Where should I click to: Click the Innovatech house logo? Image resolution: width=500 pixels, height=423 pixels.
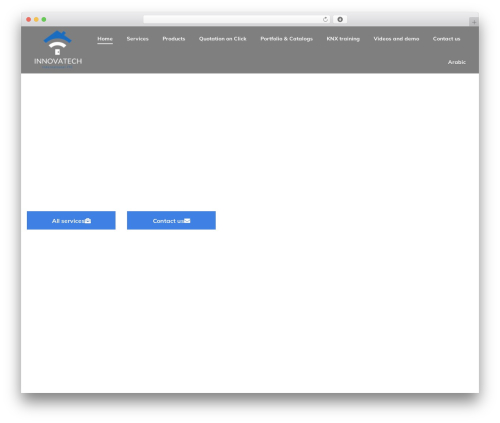[x=58, y=49]
